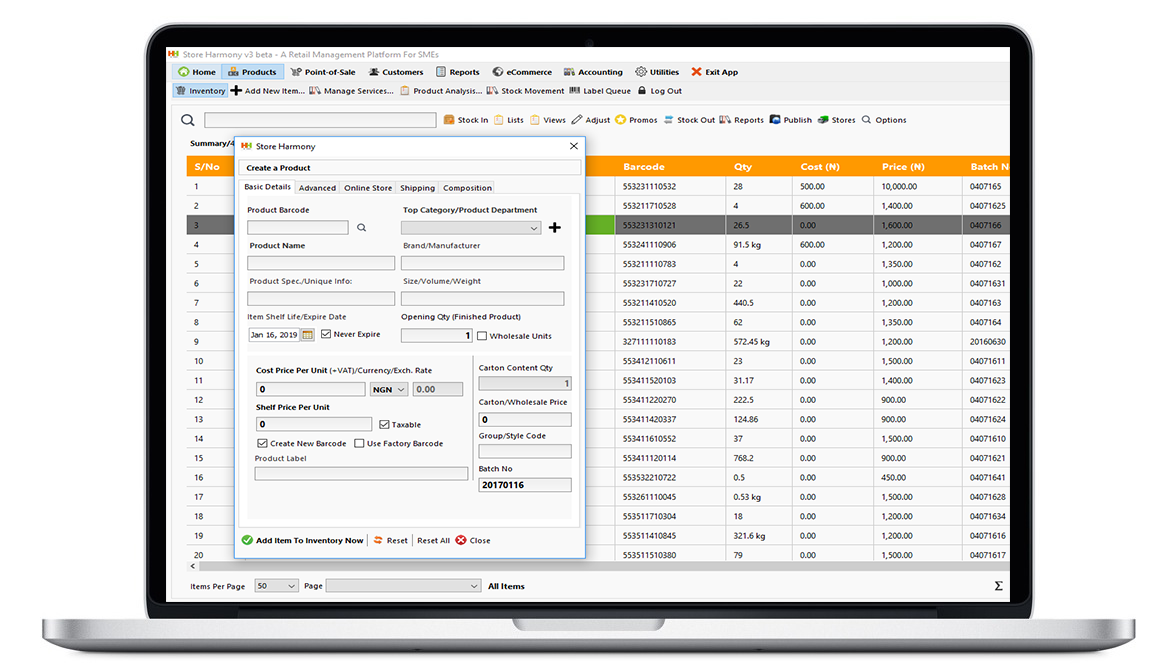Open the Lists toolbar icon
The image size is (1171, 666).
click(498, 119)
